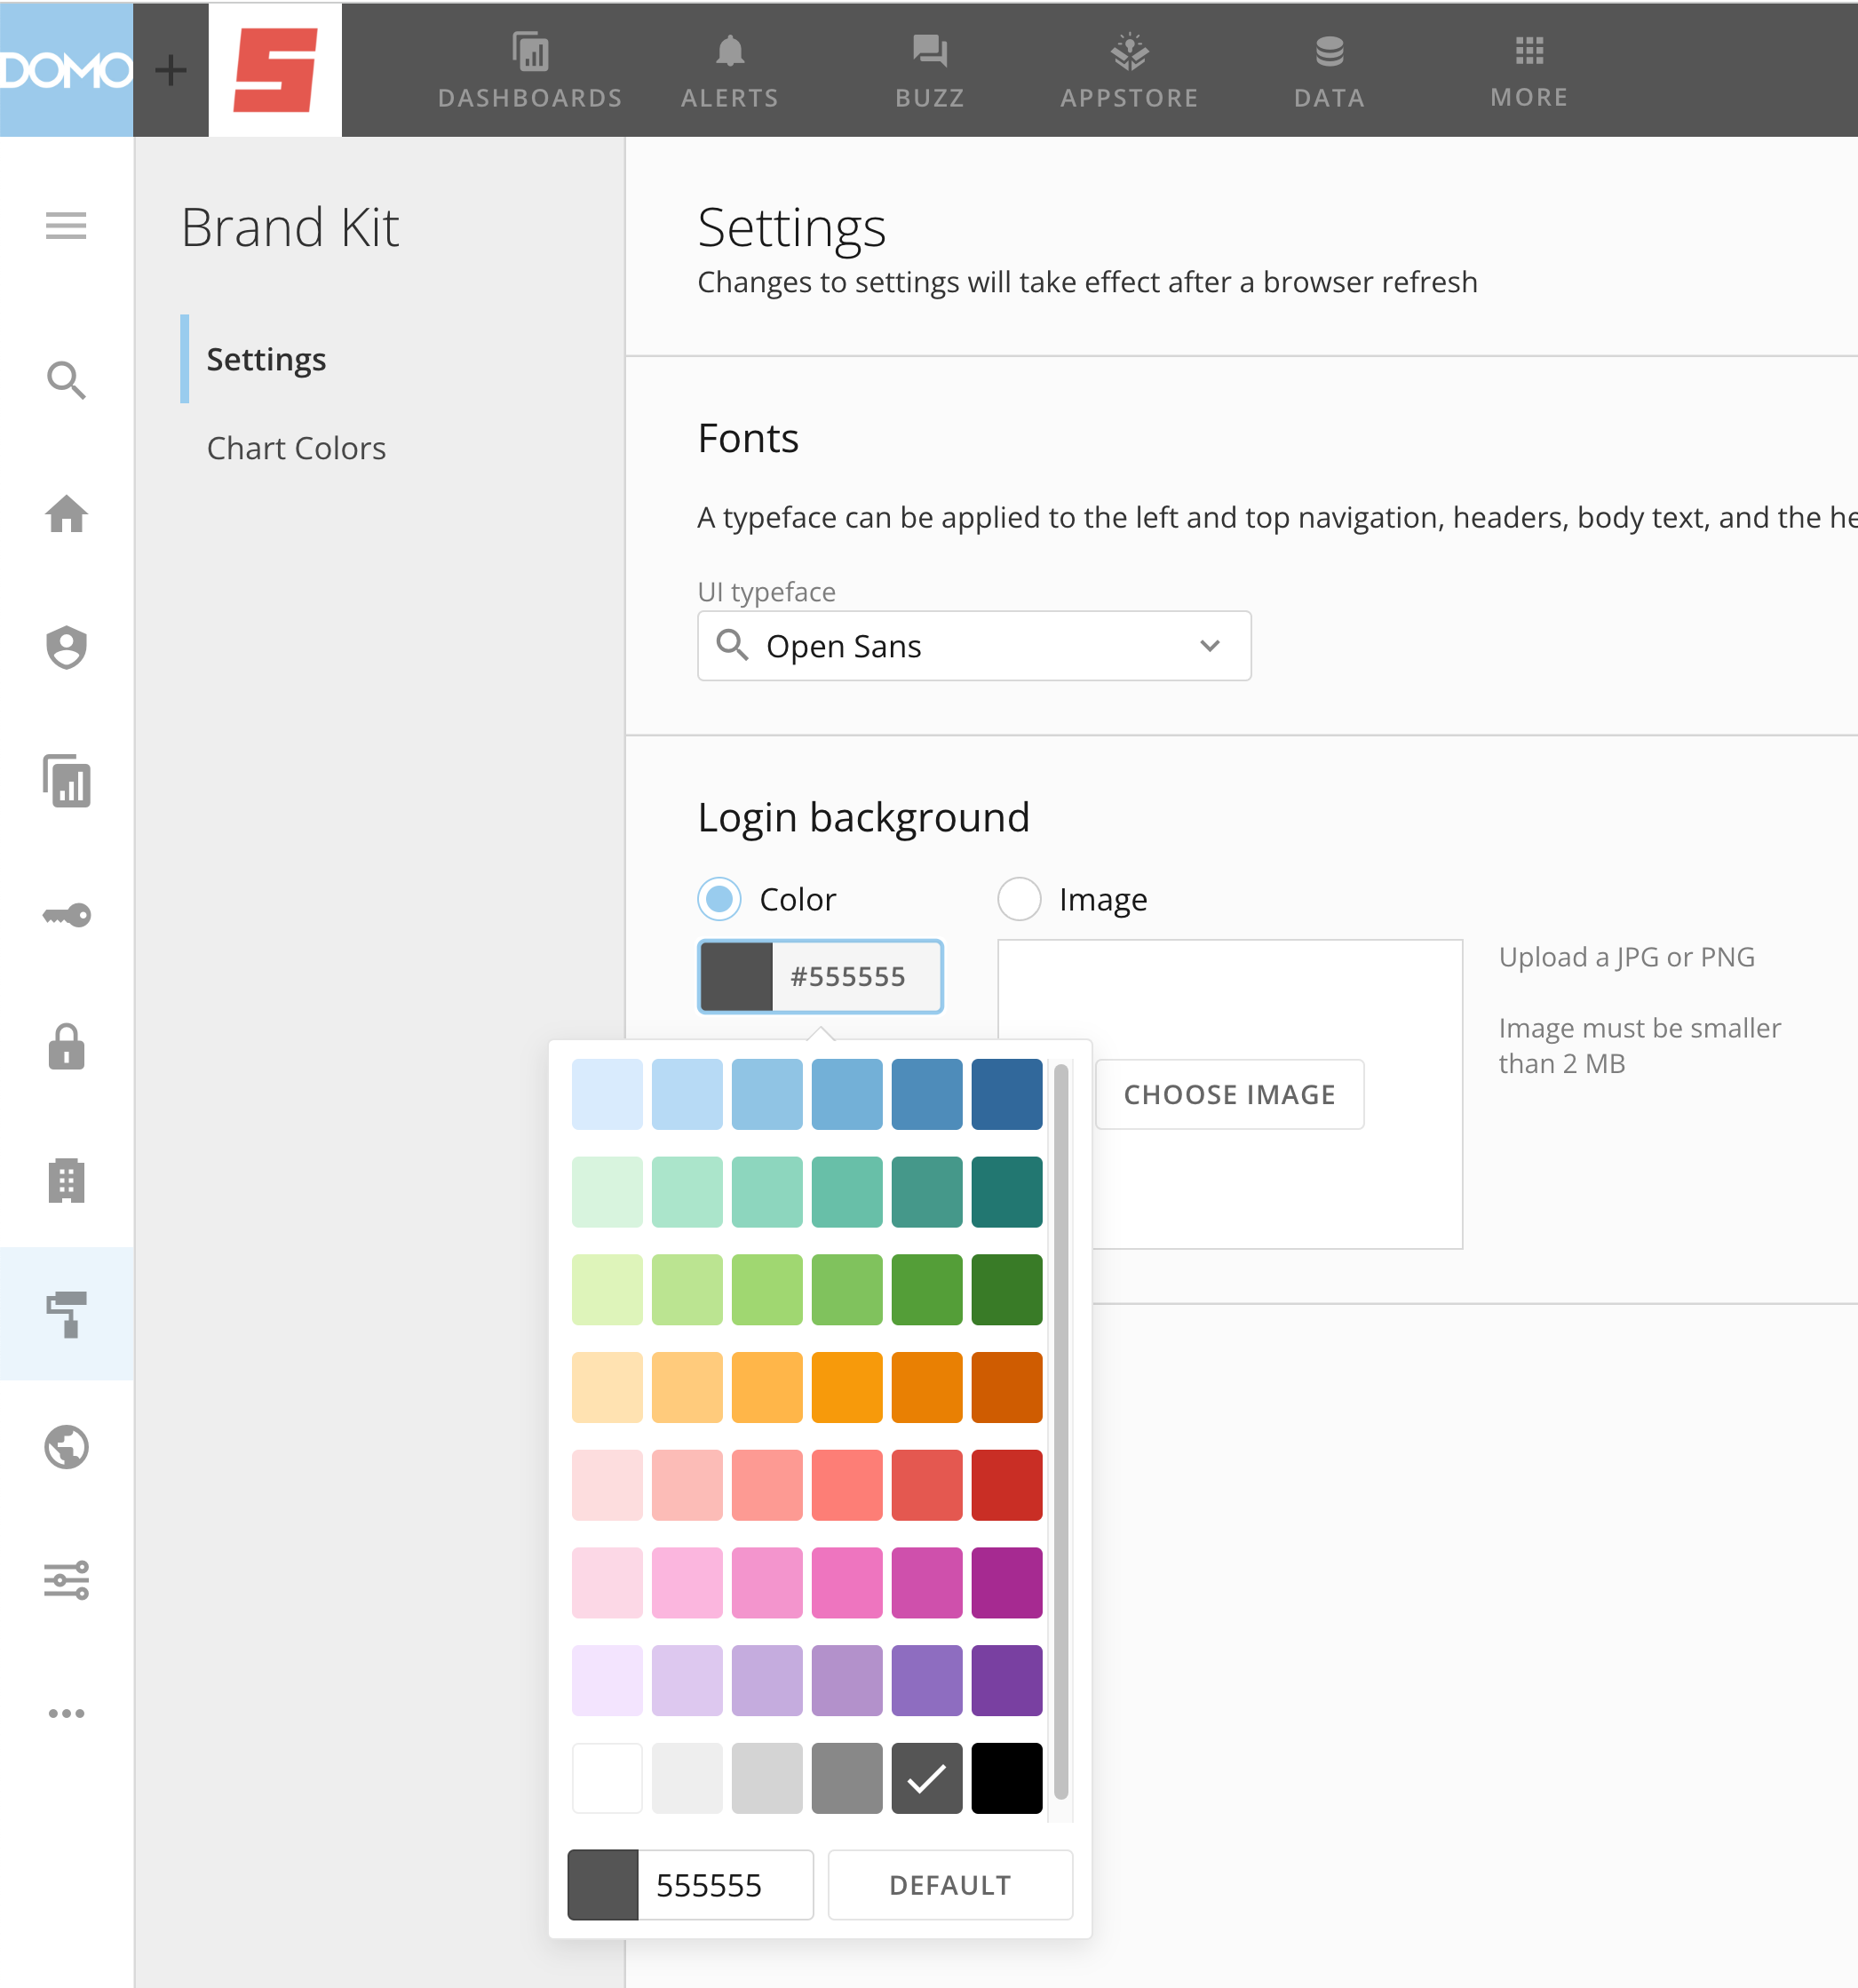The width and height of the screenshot is (1858, 1988).
Task: Select the Image radio button
Action: (x=1019, y=899)
